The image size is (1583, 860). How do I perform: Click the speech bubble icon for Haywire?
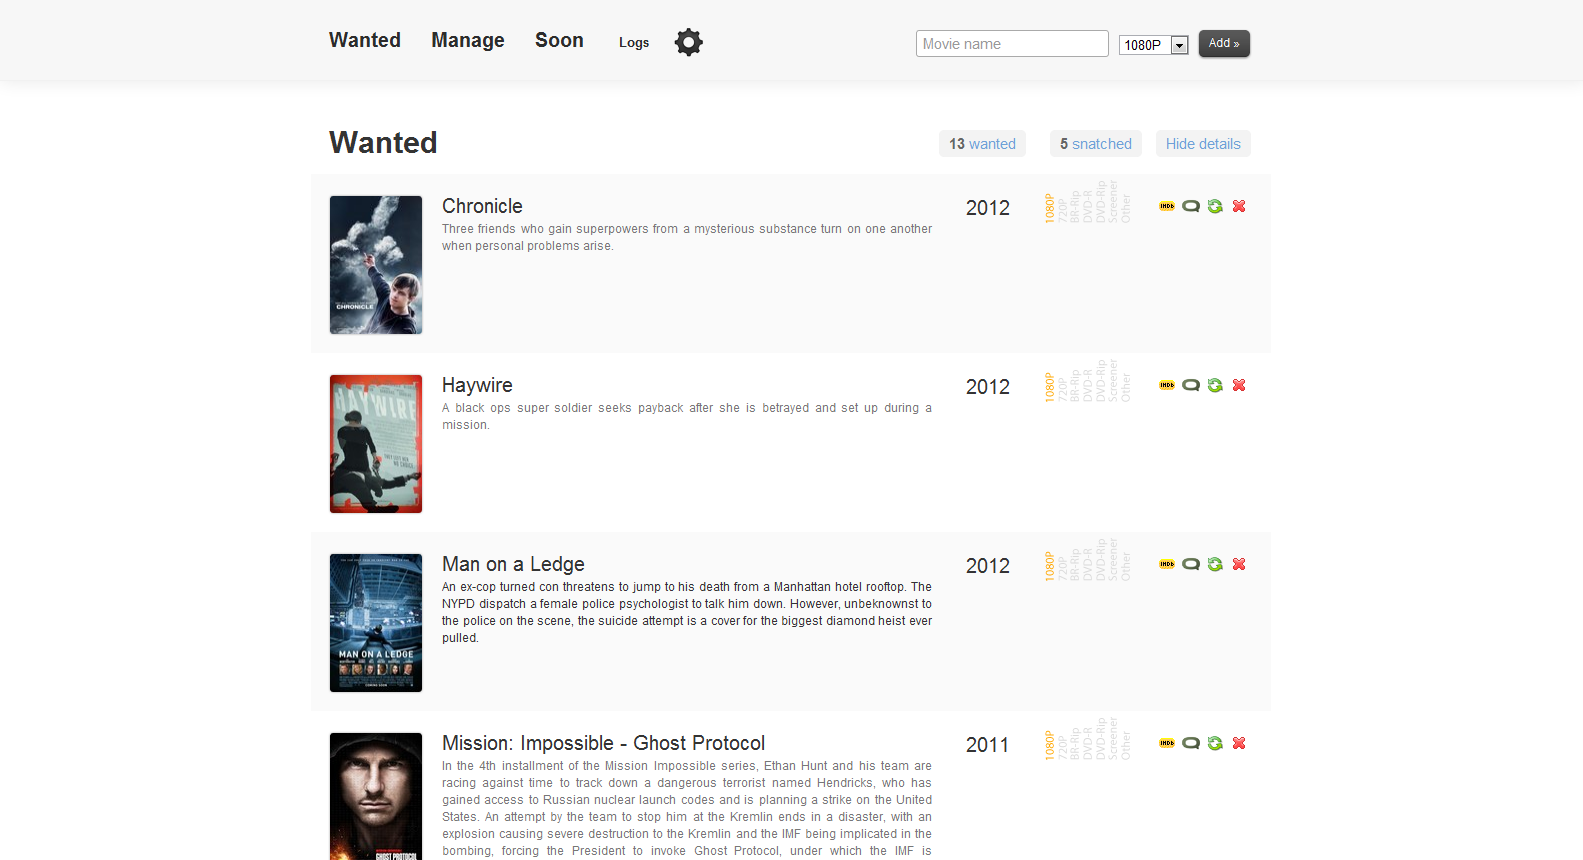tap(1191, 385)
